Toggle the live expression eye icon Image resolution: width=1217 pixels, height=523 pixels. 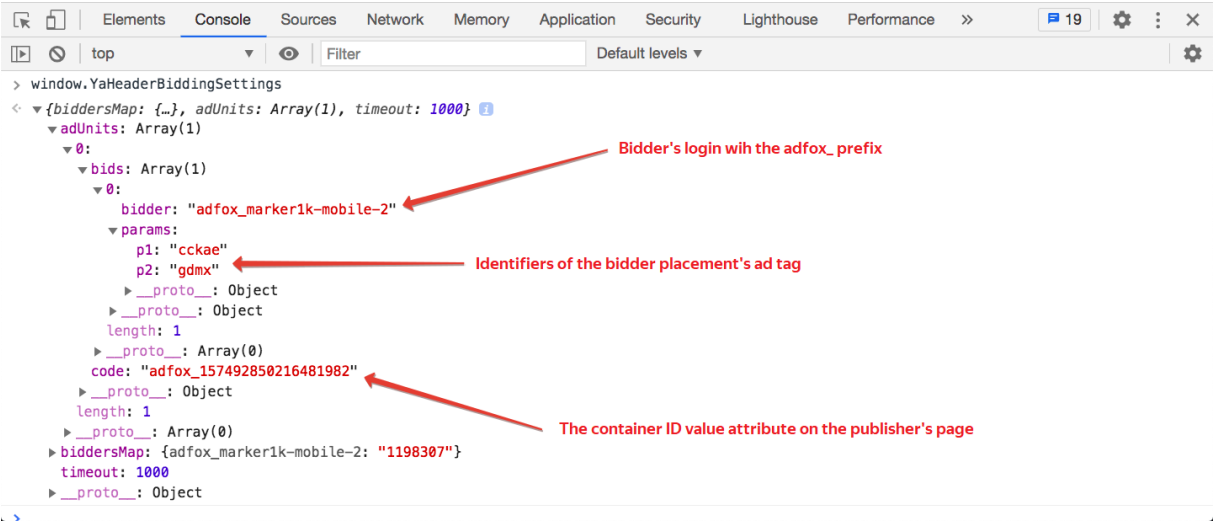(x=289, y=54)
